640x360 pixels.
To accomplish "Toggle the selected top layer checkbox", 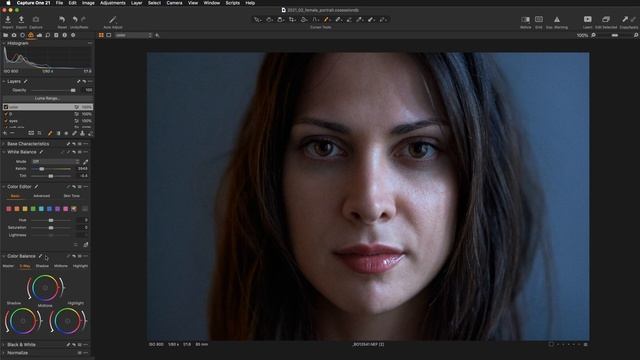I will click(6, 107).
